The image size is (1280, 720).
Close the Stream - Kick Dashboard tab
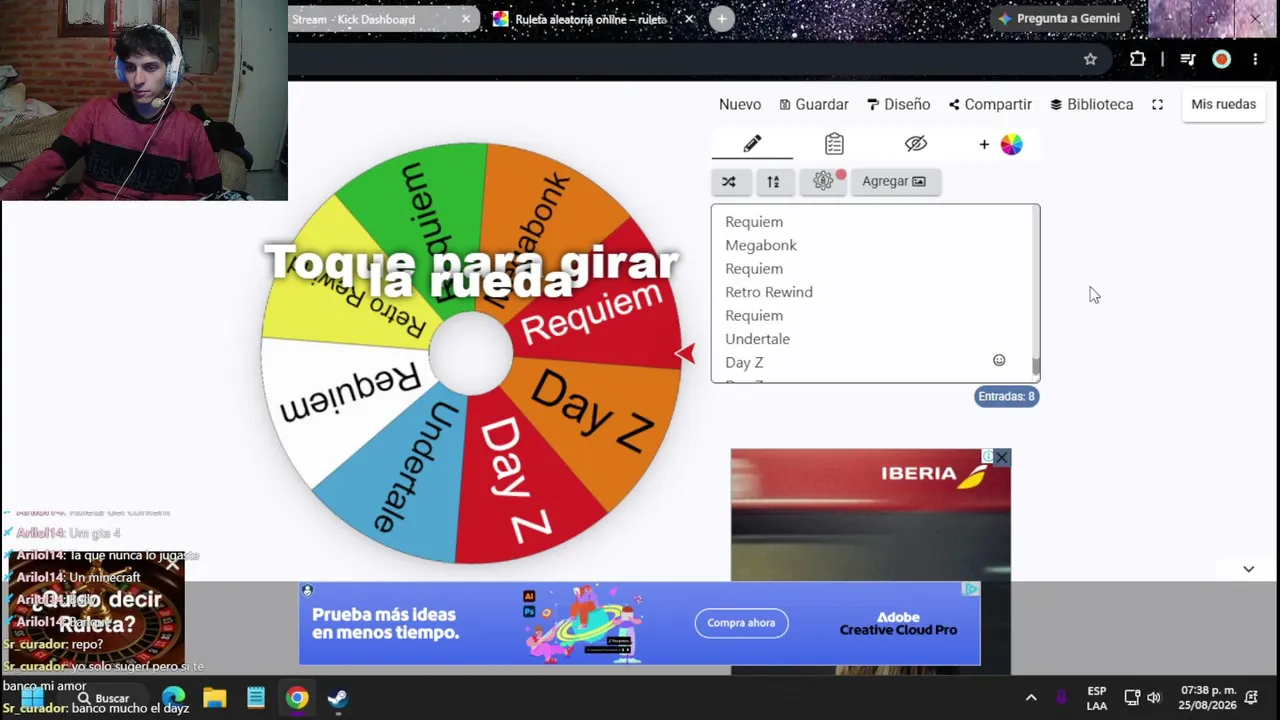pos(466,19)
